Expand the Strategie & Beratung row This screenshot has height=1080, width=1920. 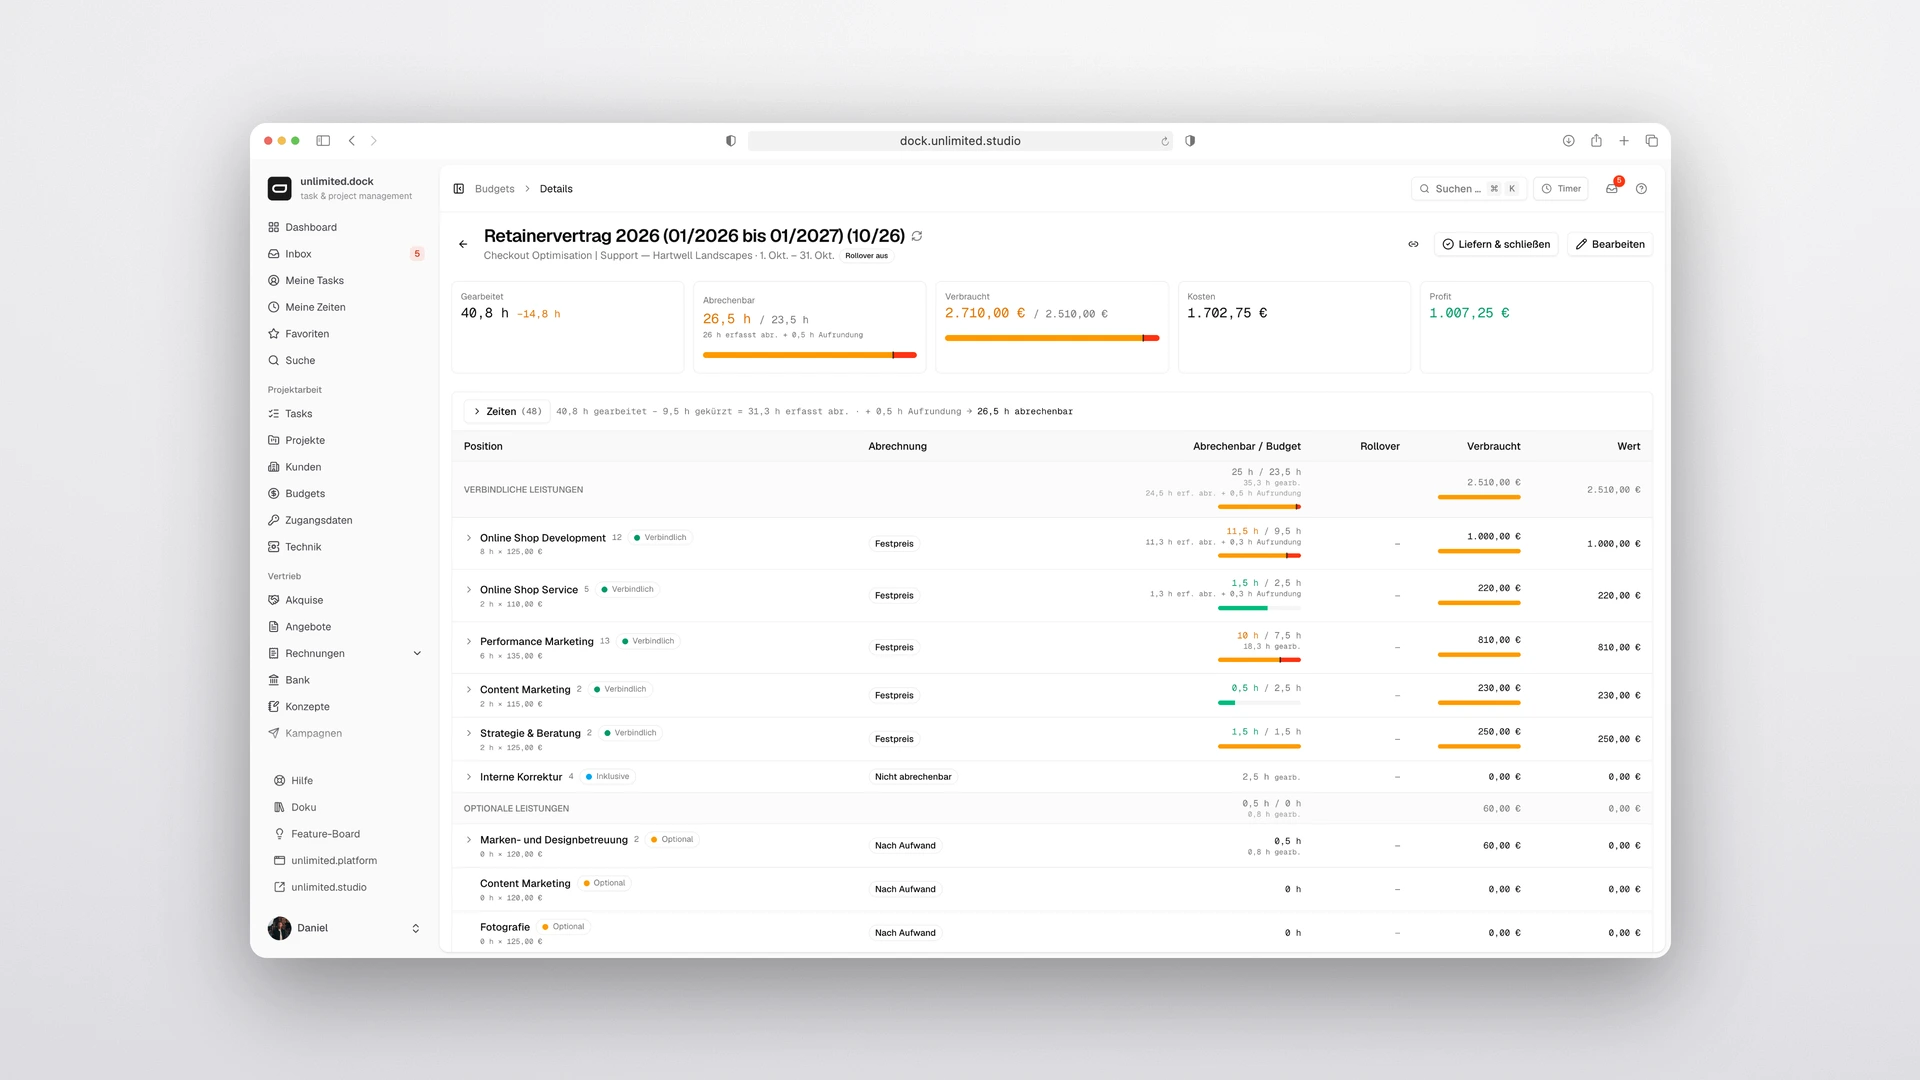(x=469, y=733)
